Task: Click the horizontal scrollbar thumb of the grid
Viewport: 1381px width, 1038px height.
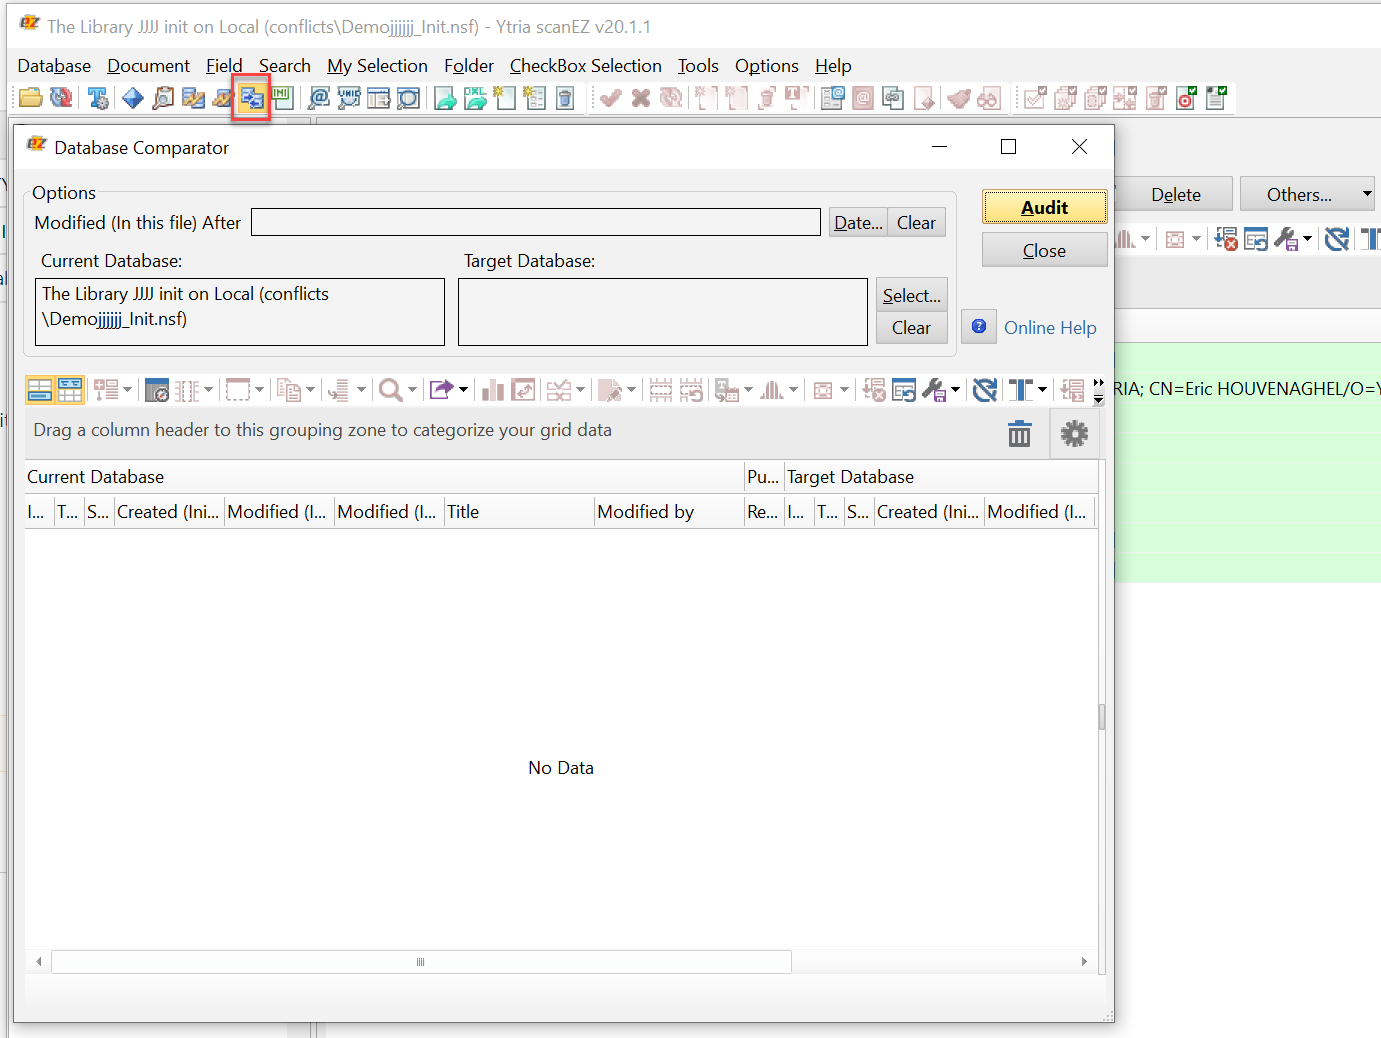Action: [421, 962]
